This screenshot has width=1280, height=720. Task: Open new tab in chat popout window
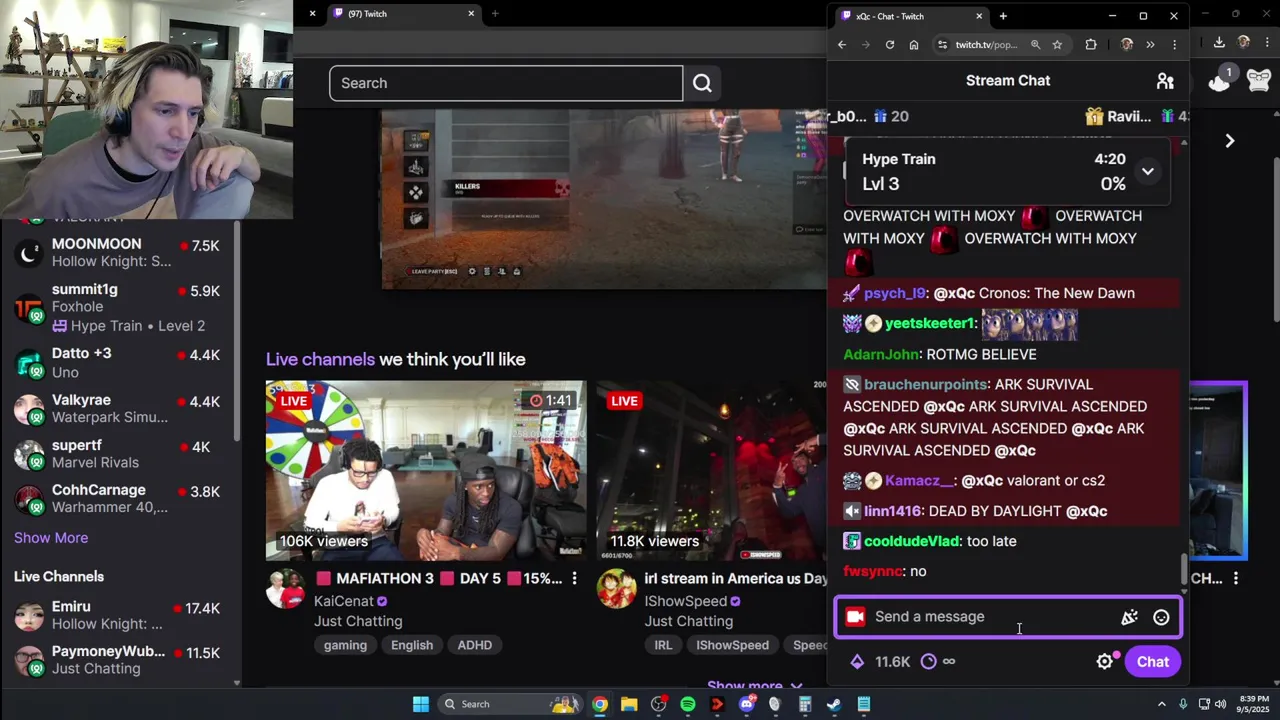(x=1003, y=16)
